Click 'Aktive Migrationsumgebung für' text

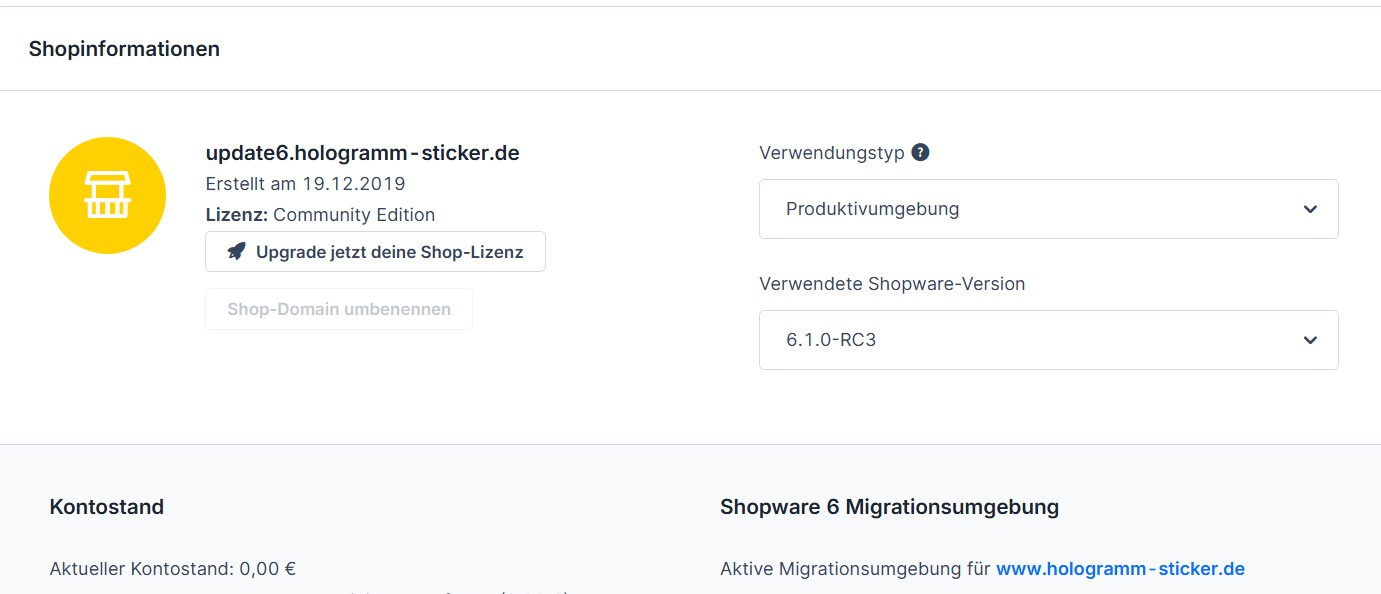coord(855,569)
